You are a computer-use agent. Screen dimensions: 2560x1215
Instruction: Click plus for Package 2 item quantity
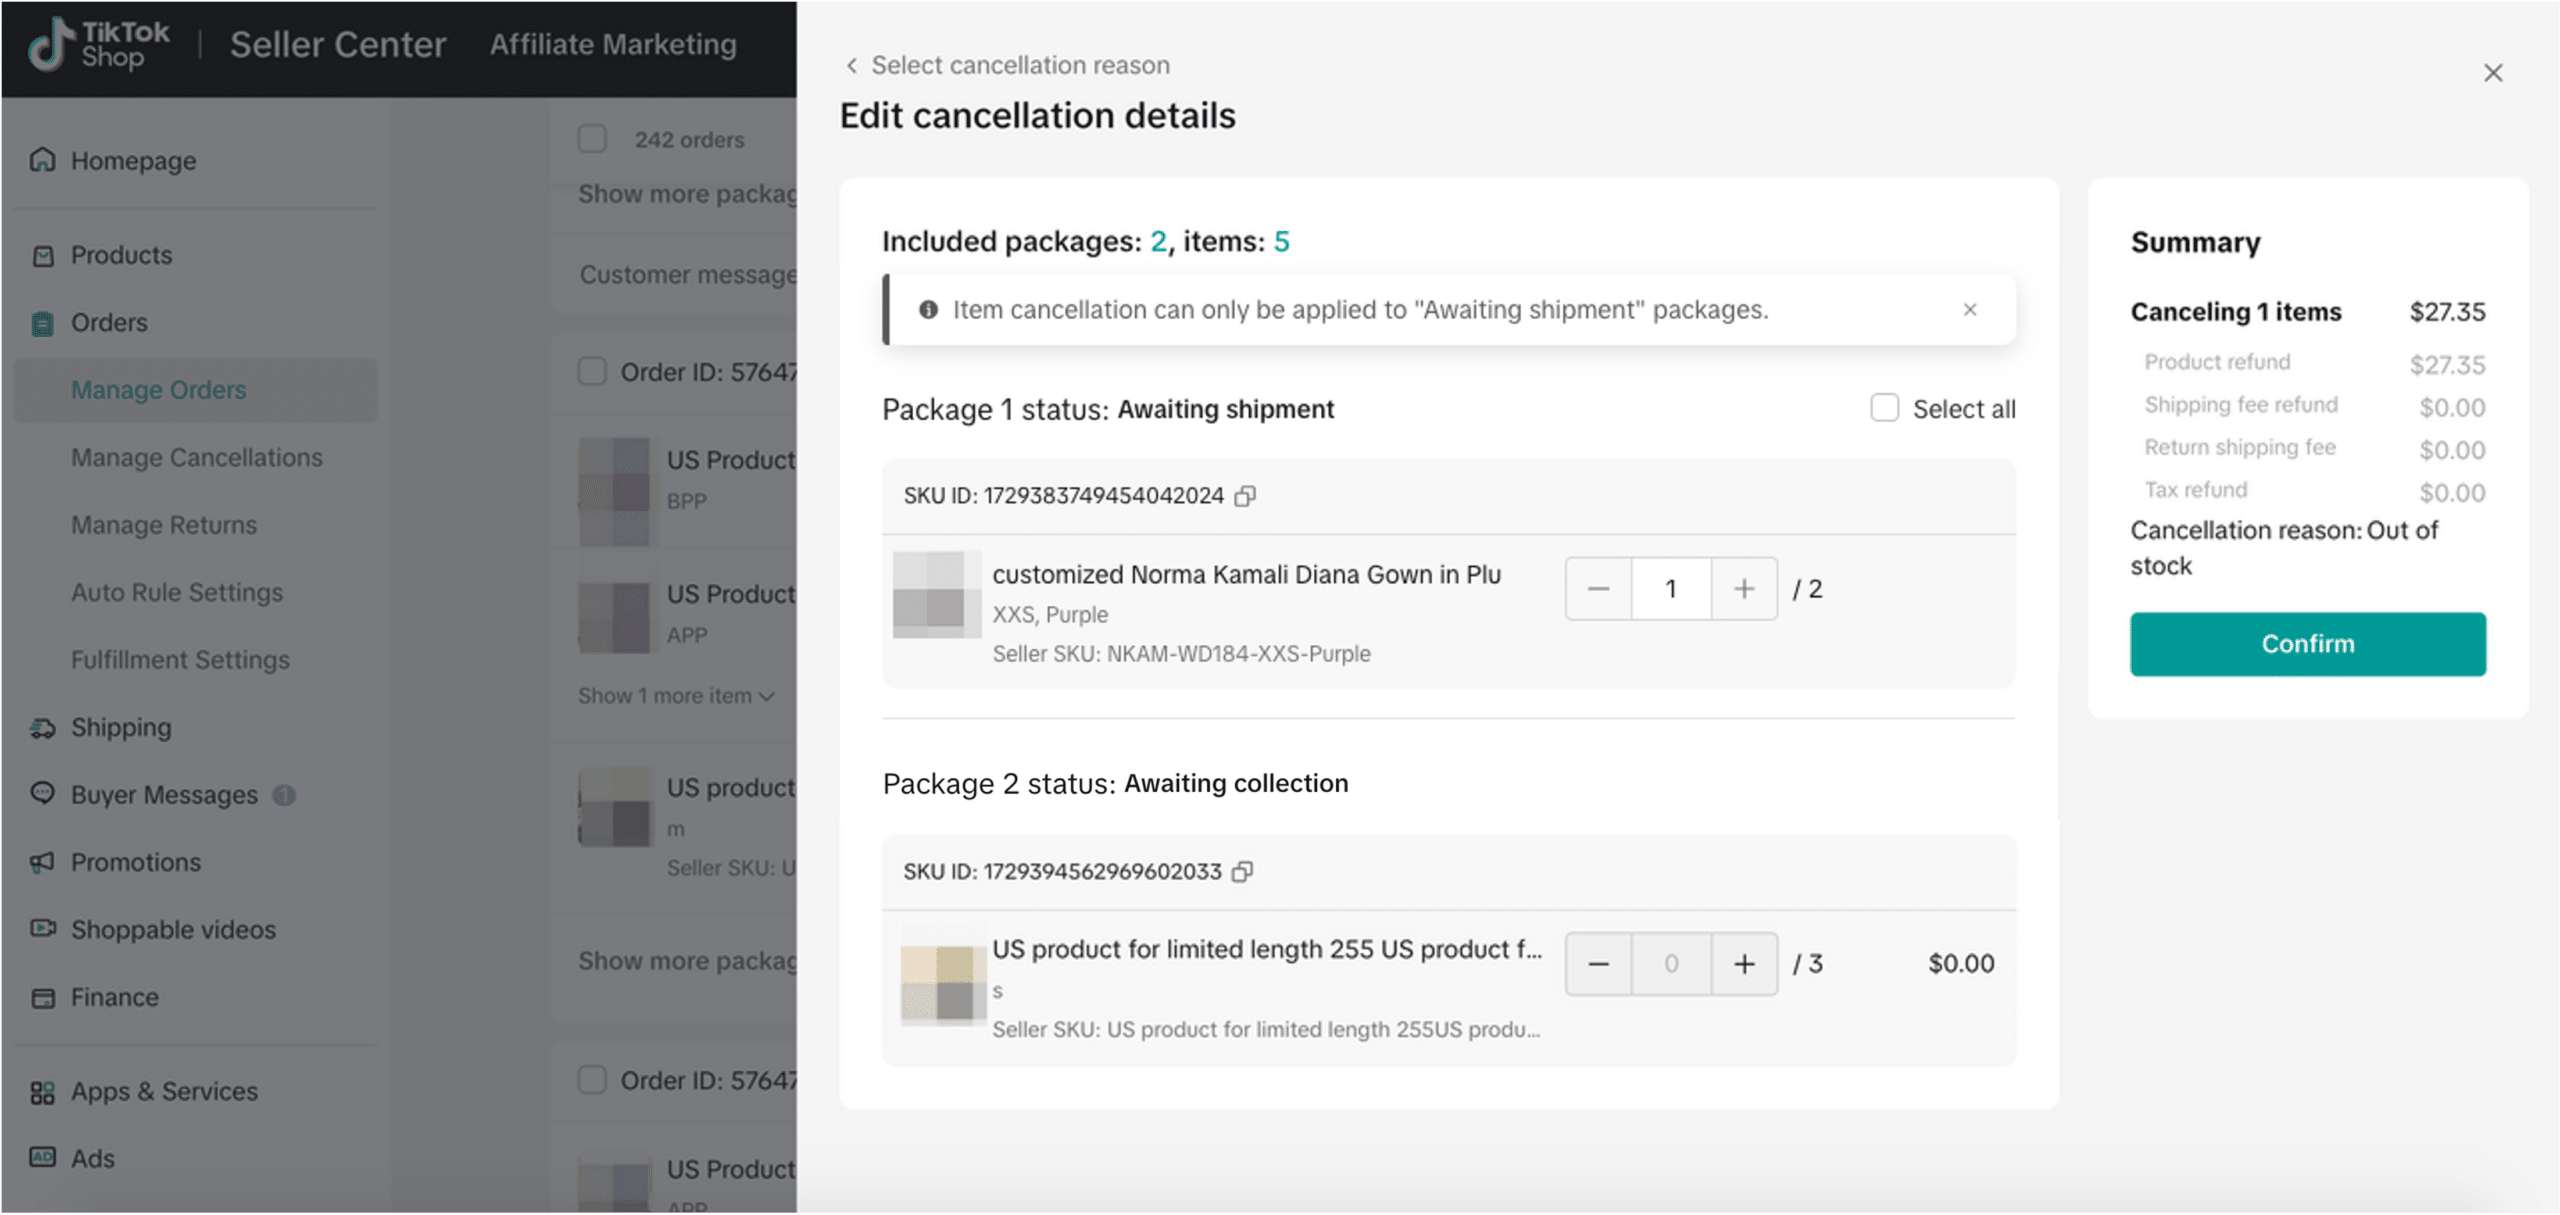click(x=1744, y=964)
